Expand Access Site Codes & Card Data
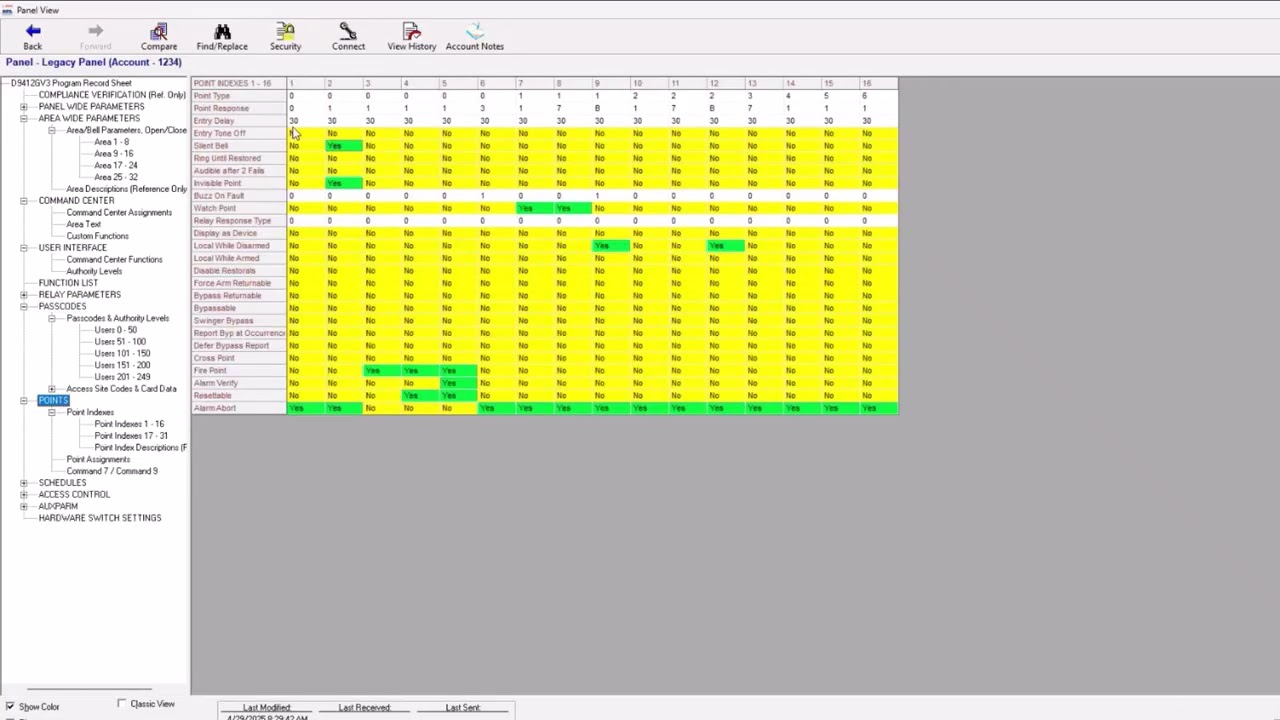The height and width of the screenshot is (720, 1280). (x=52, y=389)
